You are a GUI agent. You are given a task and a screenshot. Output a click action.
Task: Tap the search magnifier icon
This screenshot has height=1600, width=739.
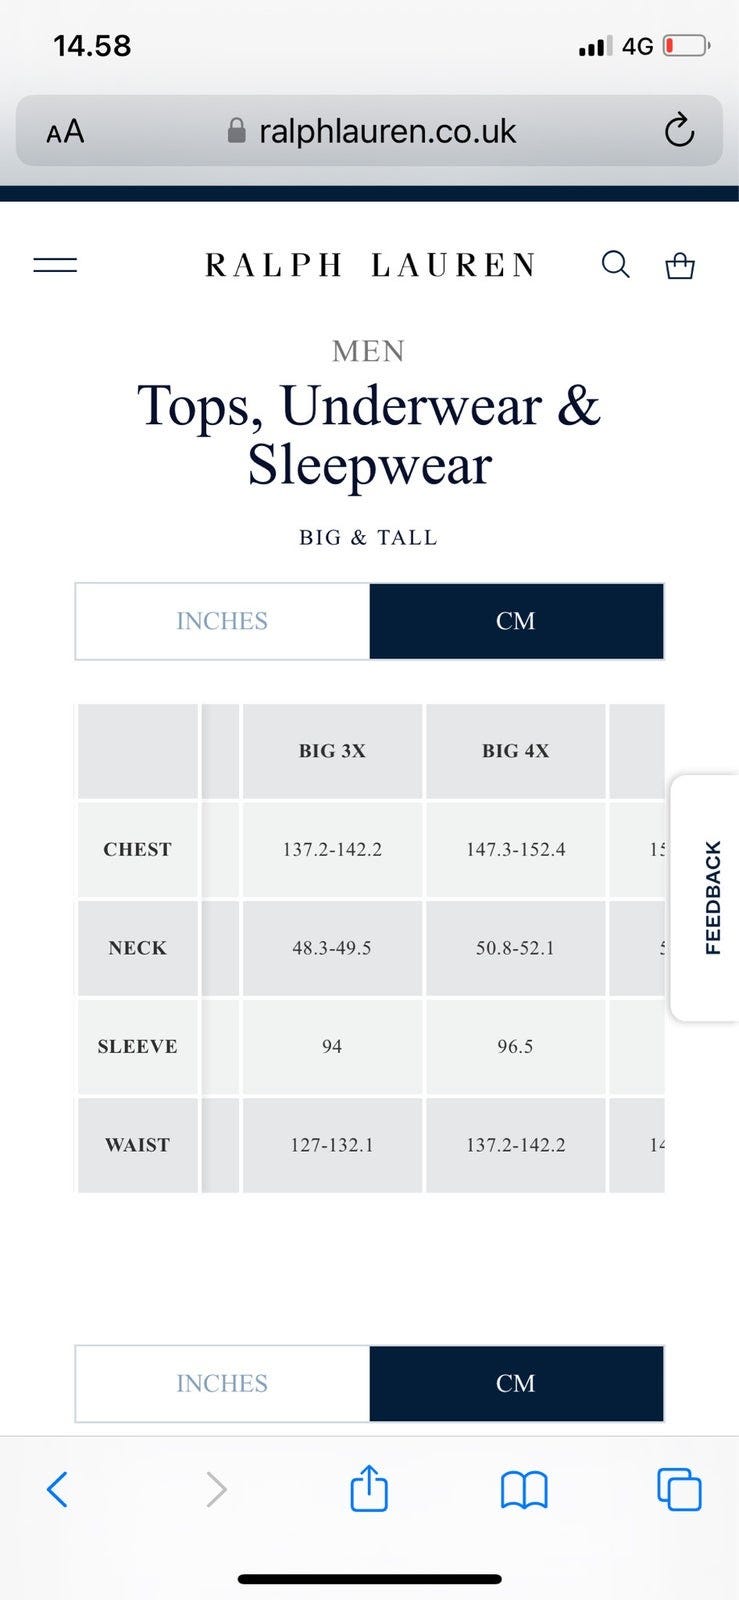(x=615, y=265)
